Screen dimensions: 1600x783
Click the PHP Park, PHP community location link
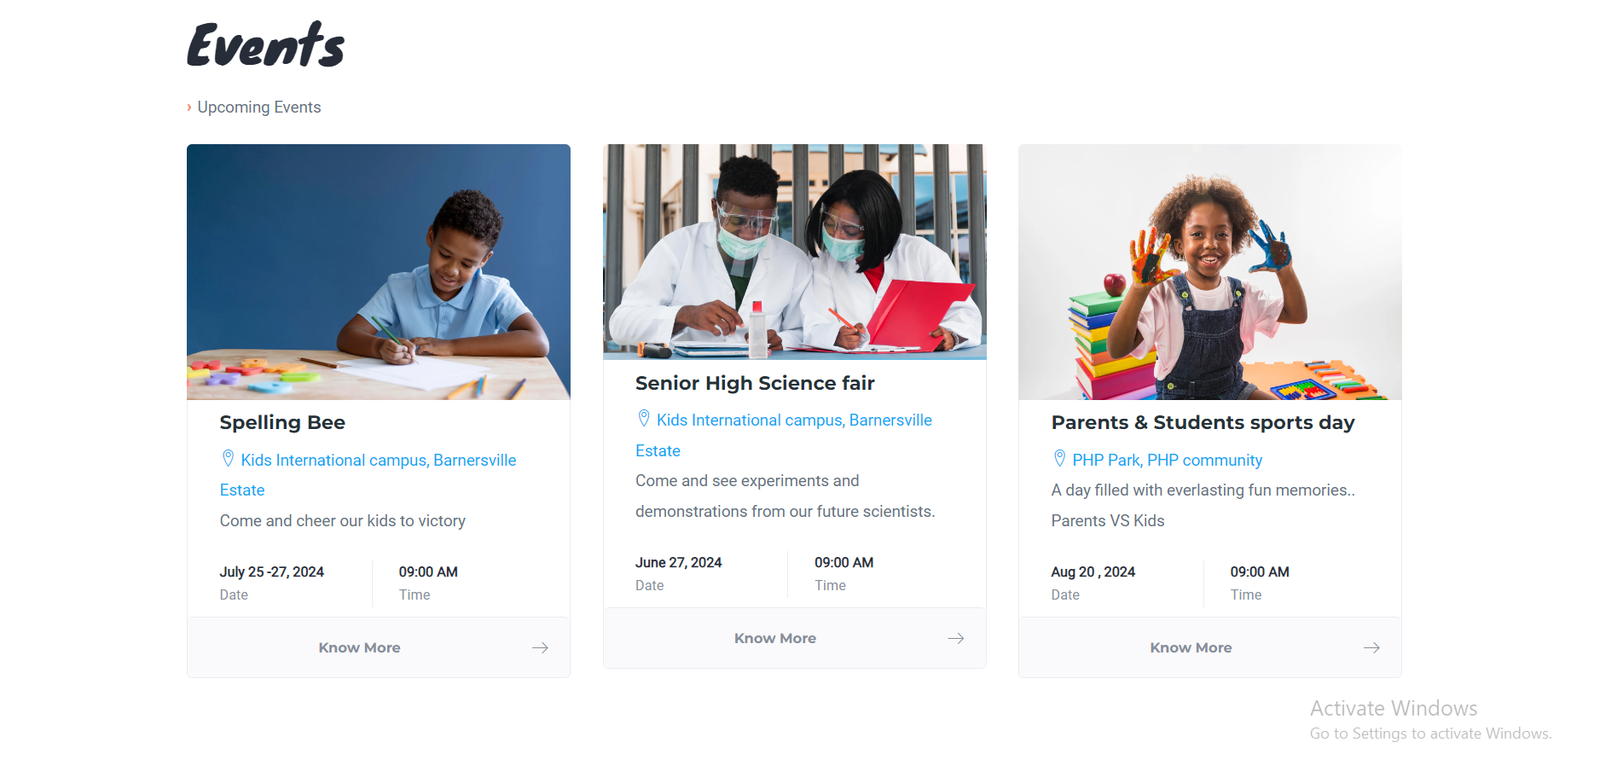tap(1167, 460)
